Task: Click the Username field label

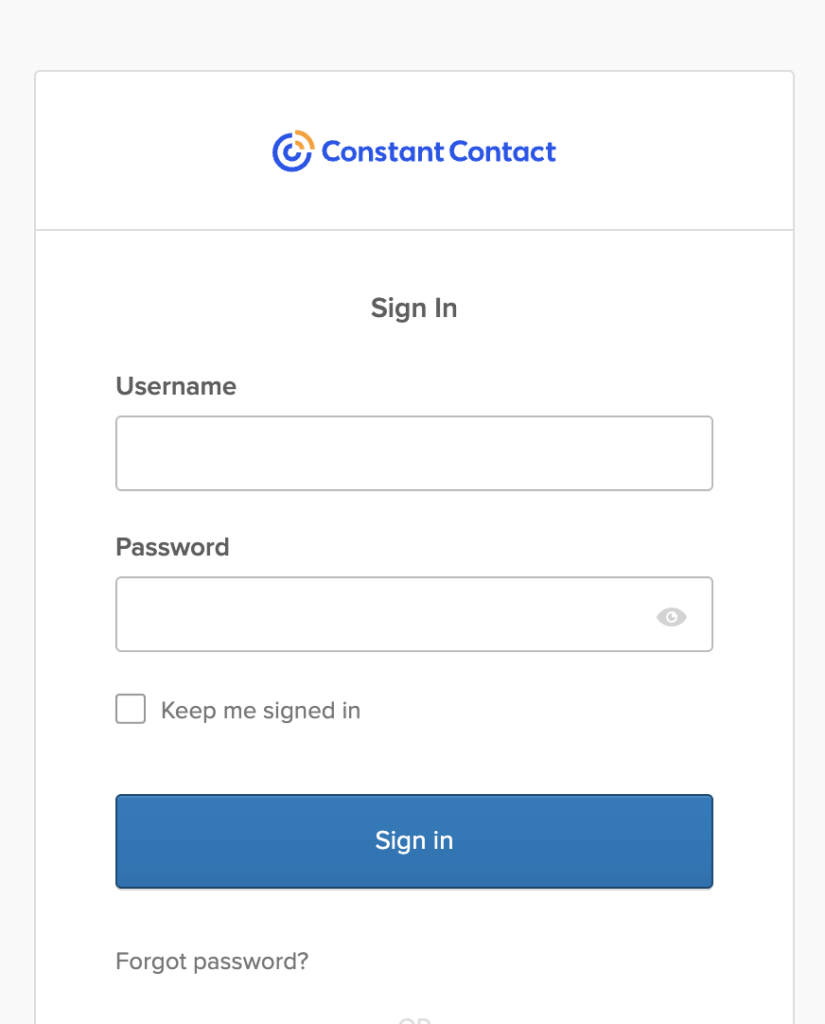Action: (x=176, y=386)
